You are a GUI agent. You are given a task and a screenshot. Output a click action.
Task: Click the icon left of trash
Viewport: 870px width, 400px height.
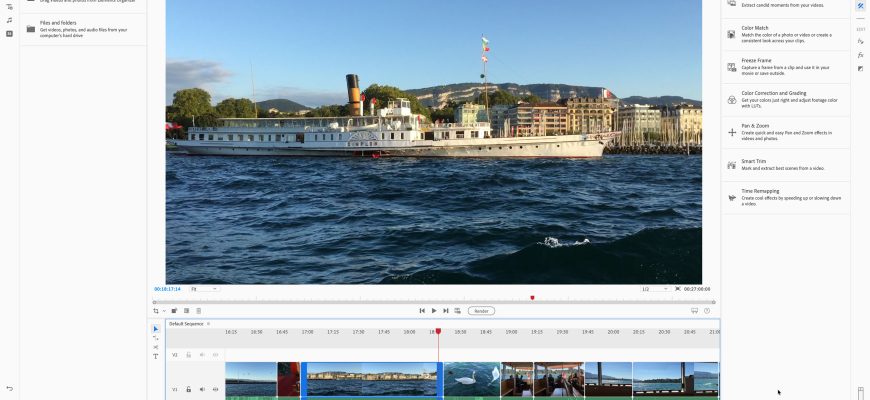(186, 311)
